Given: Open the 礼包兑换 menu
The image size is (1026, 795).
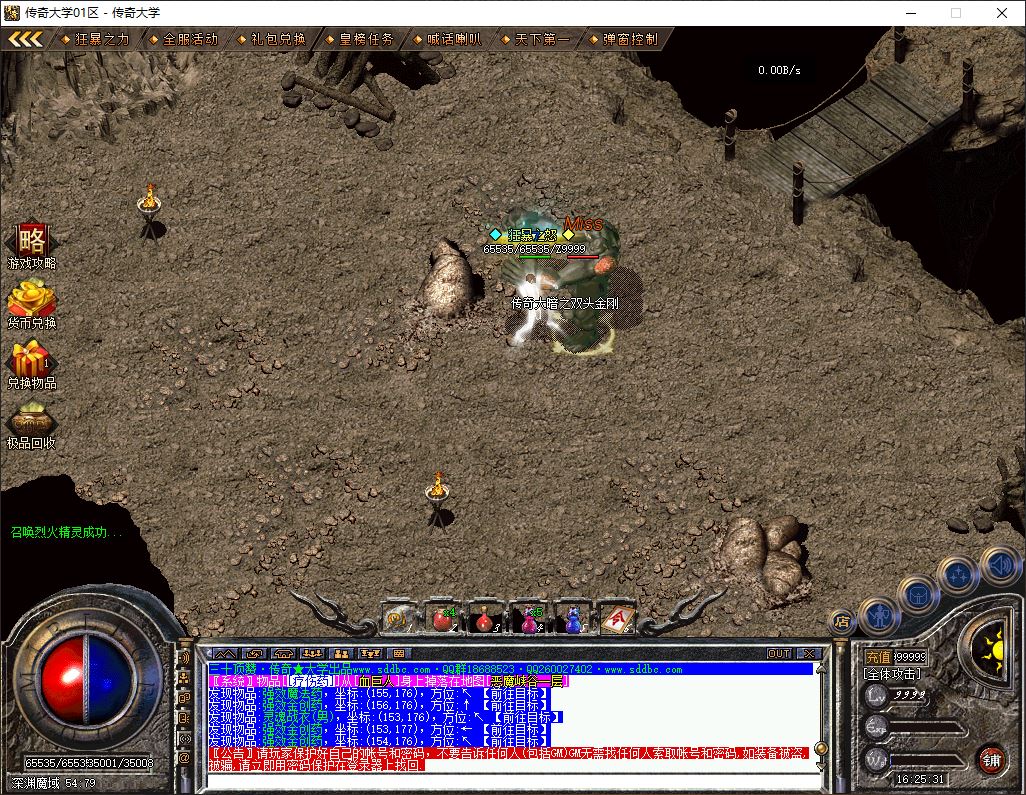Looking at the screenshot, I should coord(272,39).
